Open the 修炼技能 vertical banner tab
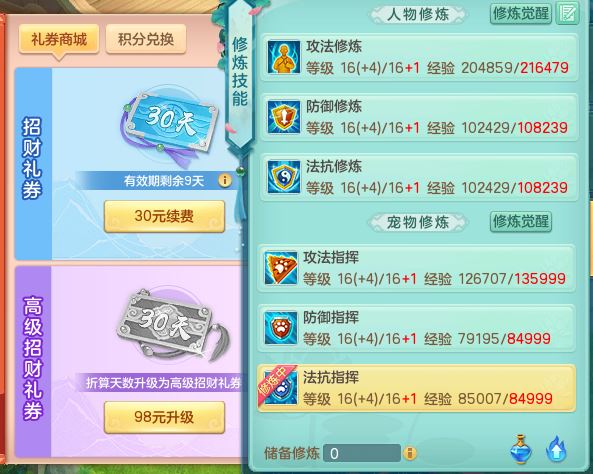This screenshot has height=474, width=593. pyautogui.click(x=240, y=72)
